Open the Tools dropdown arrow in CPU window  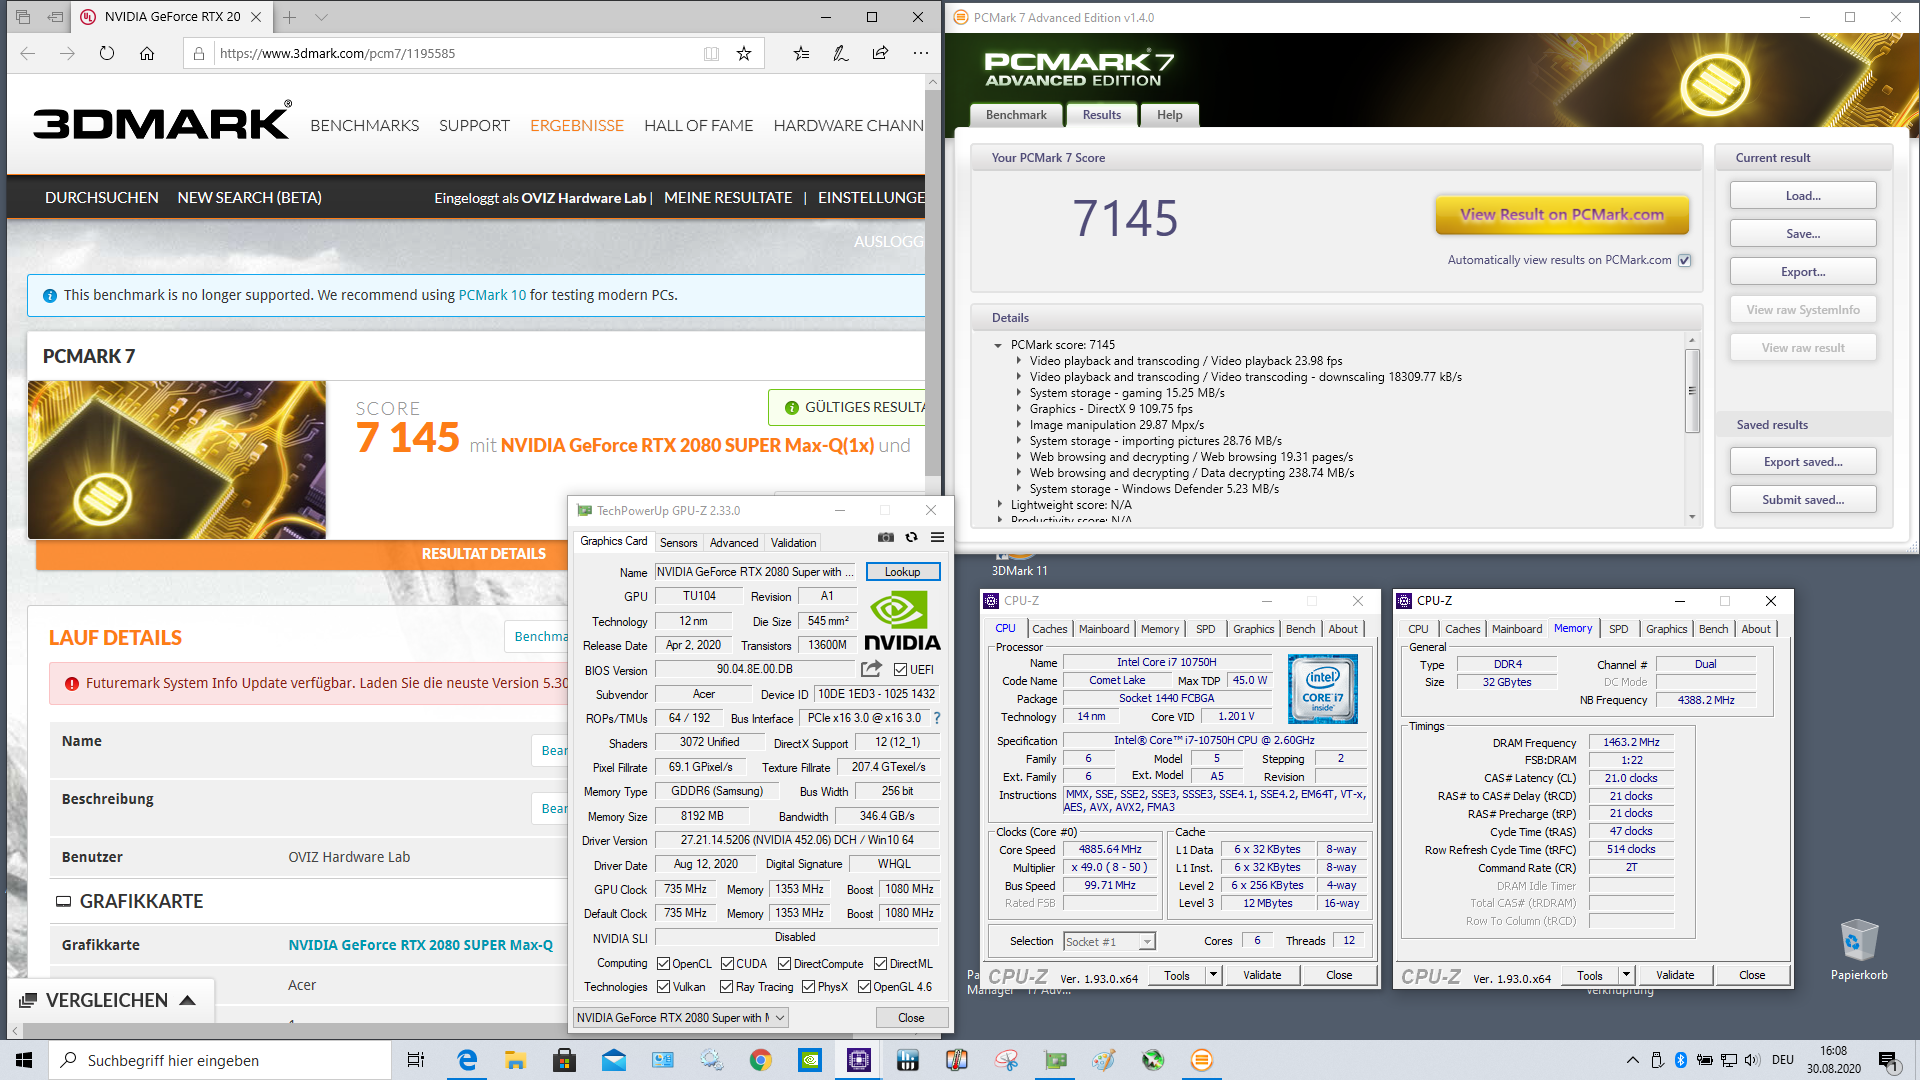pyautogui.click(x=1213, y=975)
